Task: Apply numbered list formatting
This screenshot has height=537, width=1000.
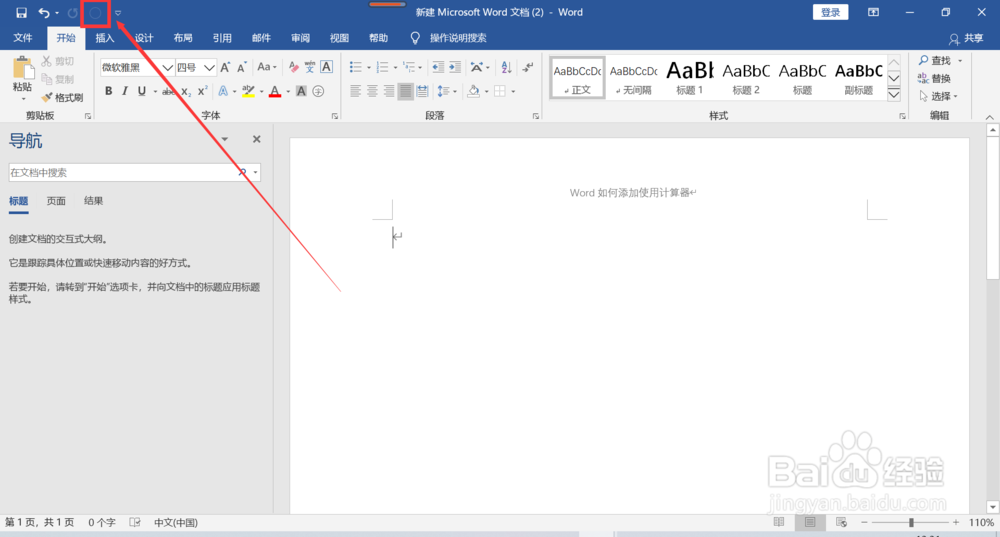Action: tap(383, 67)
